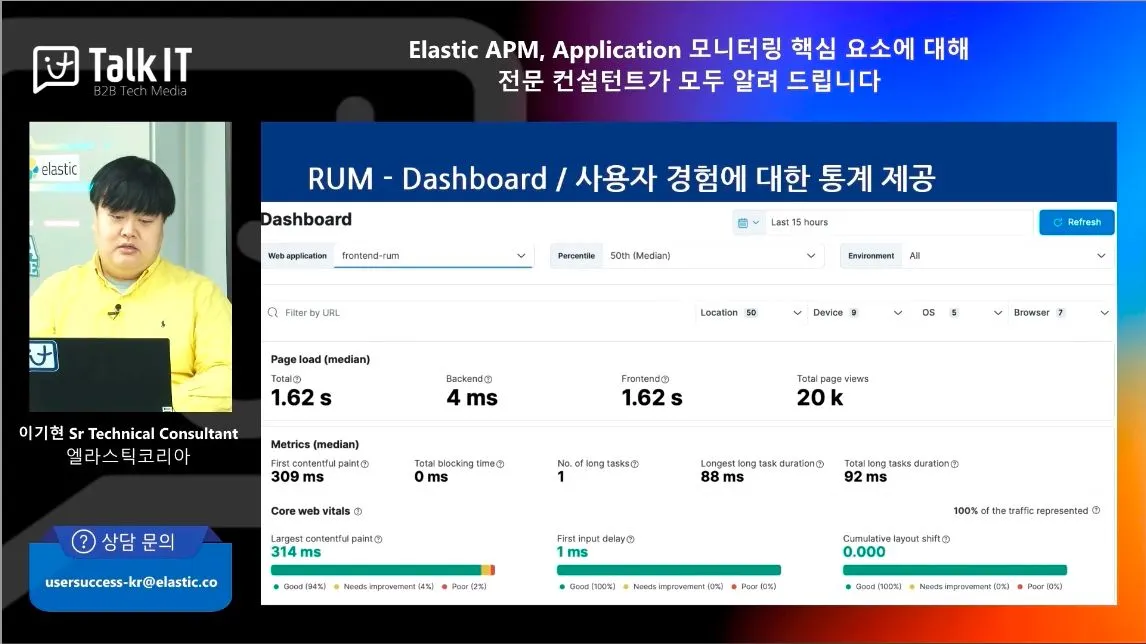Click info icon beside First contentful paint
Image resolution: width=1146 pixels, height=644 pixels.
[365, 464]
